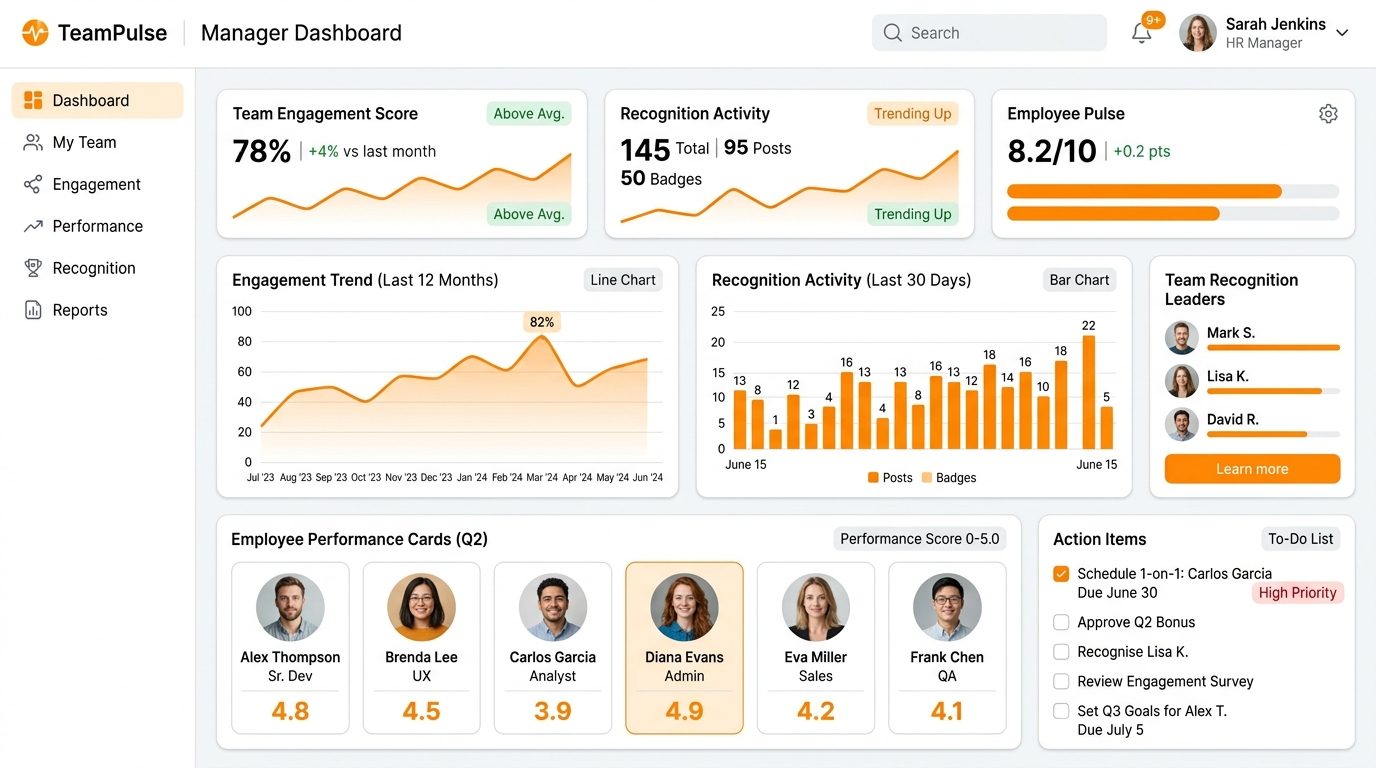Click the Dashboard grid icon in sidebar
Viewport: 1376px width, 768px height.
33,100
